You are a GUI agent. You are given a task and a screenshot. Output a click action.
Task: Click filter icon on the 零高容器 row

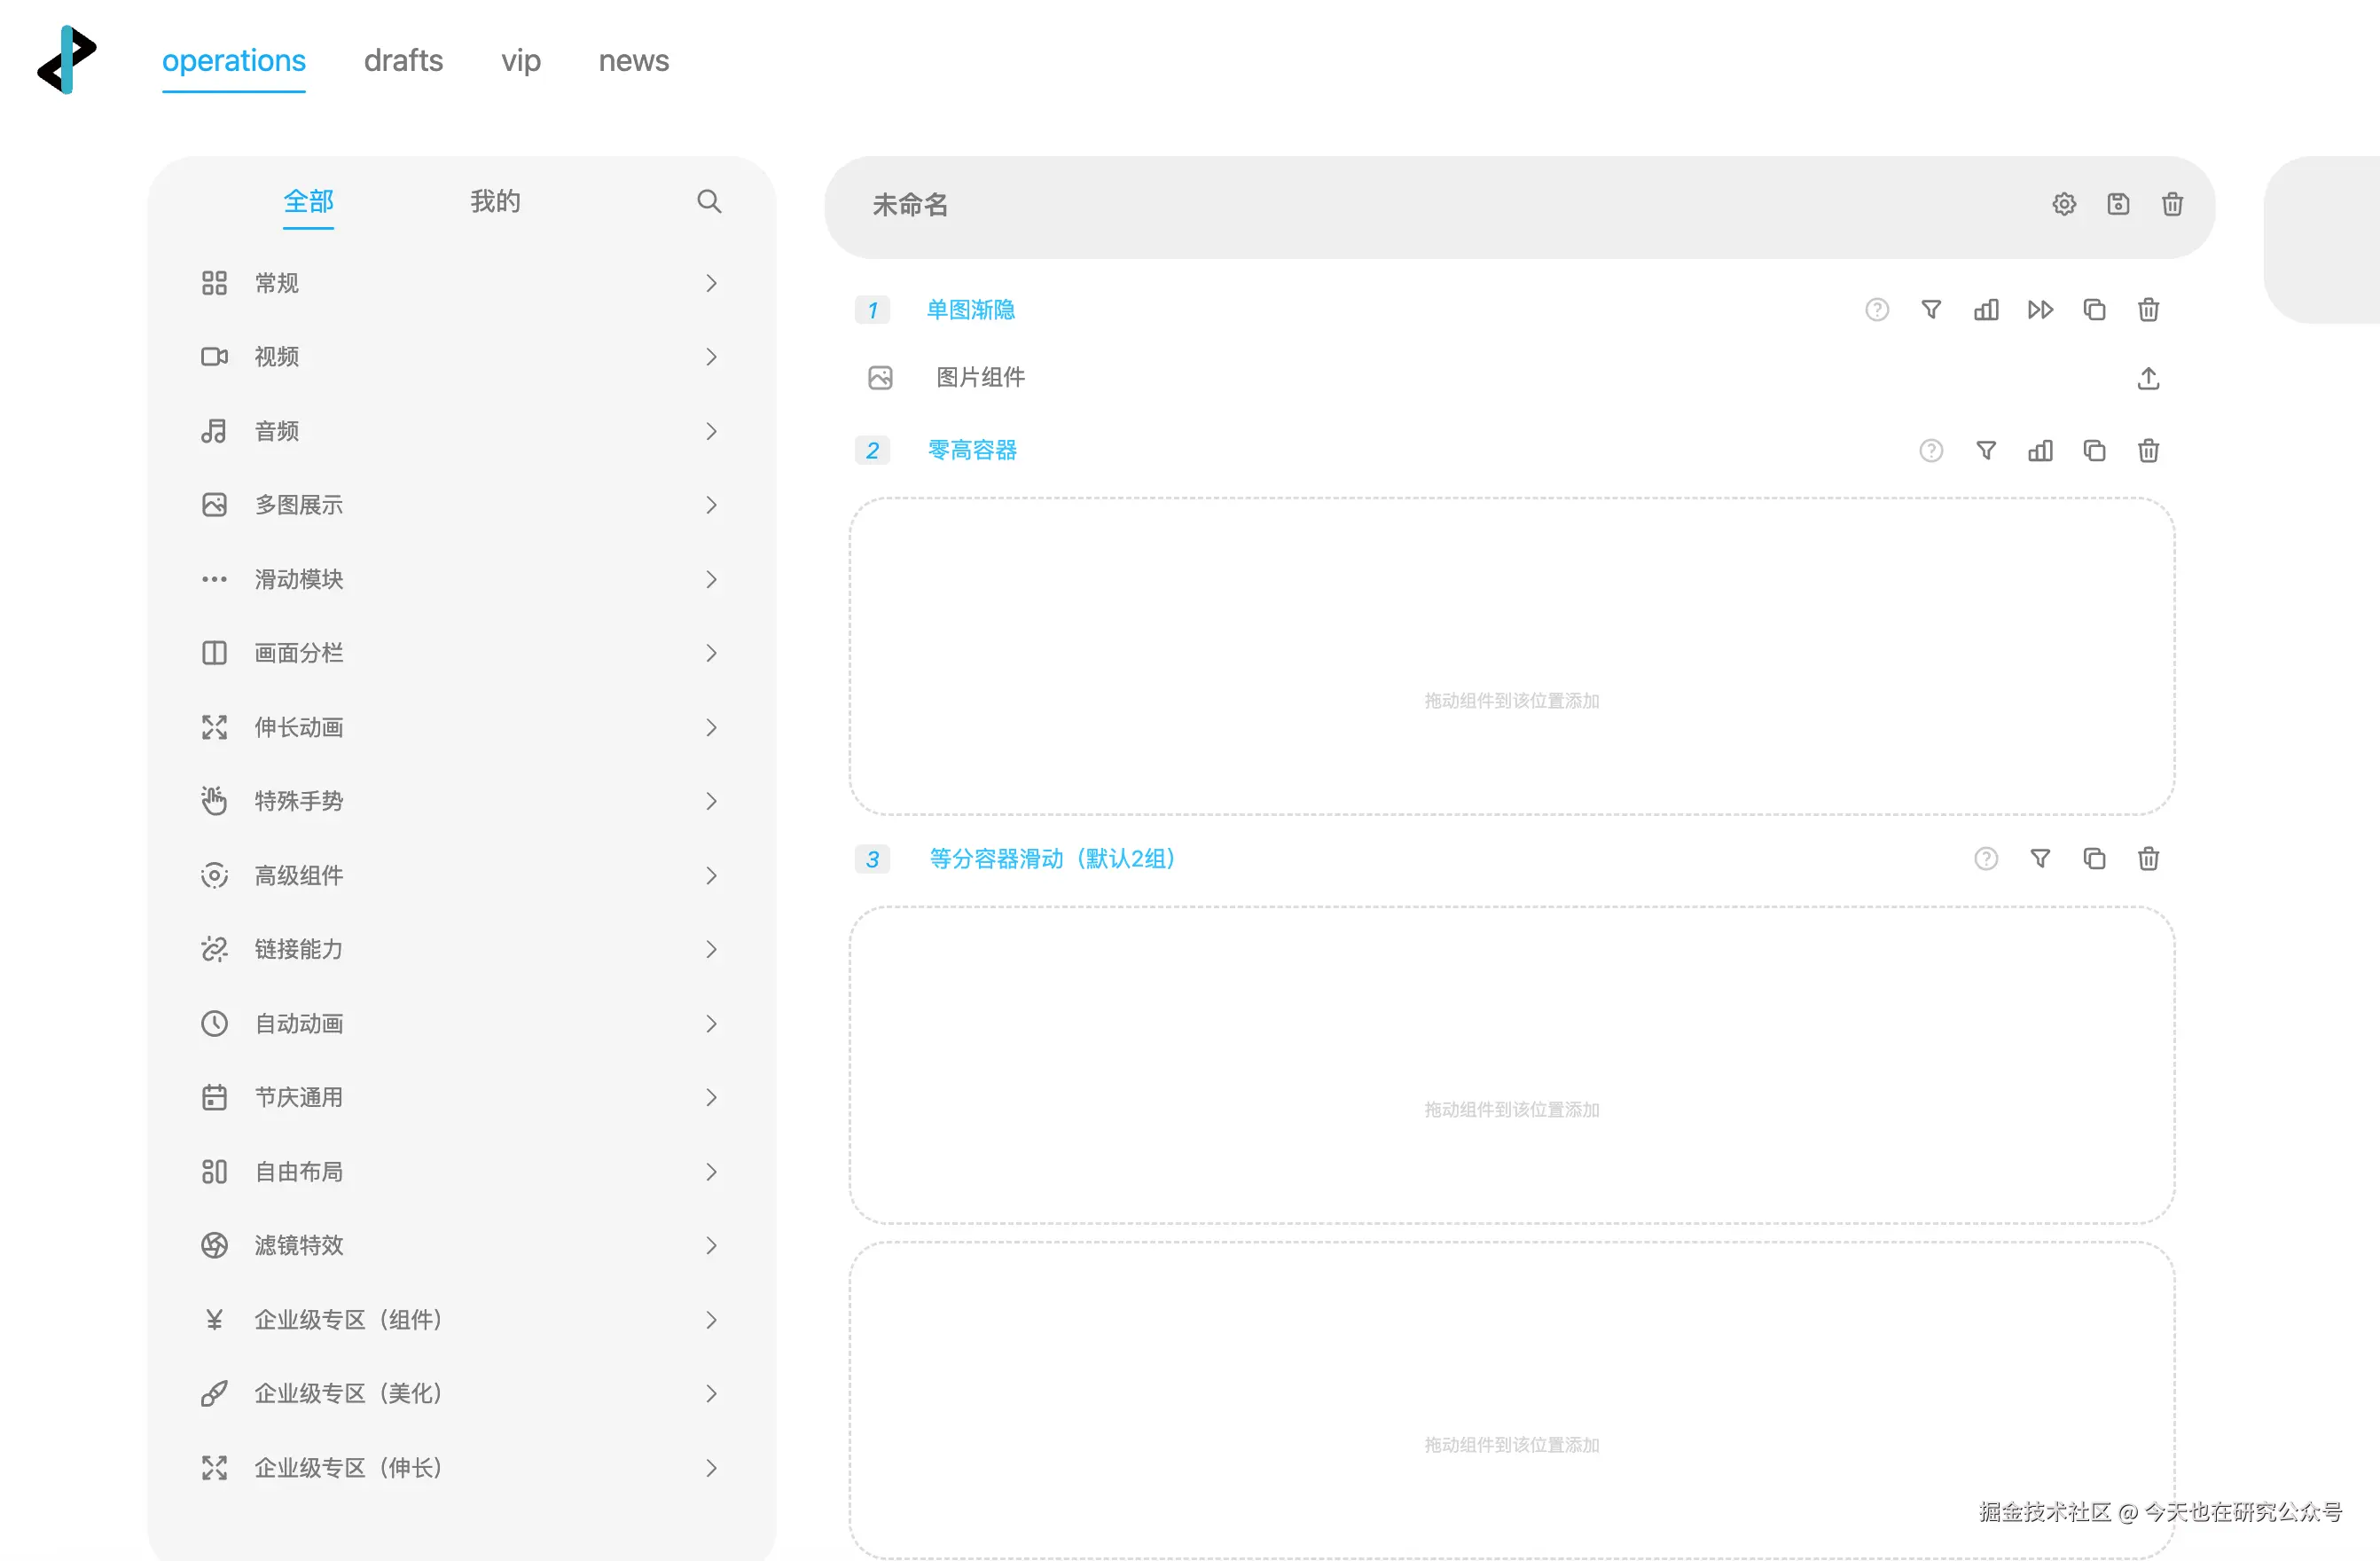(1986, 450)
